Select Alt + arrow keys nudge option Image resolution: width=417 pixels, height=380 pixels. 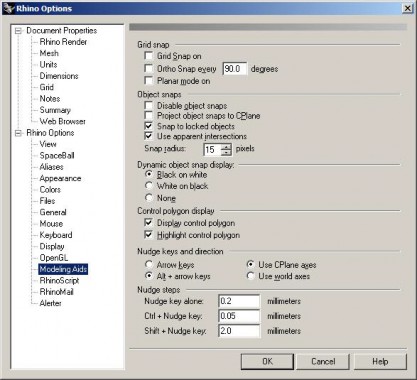pos(149,276)
